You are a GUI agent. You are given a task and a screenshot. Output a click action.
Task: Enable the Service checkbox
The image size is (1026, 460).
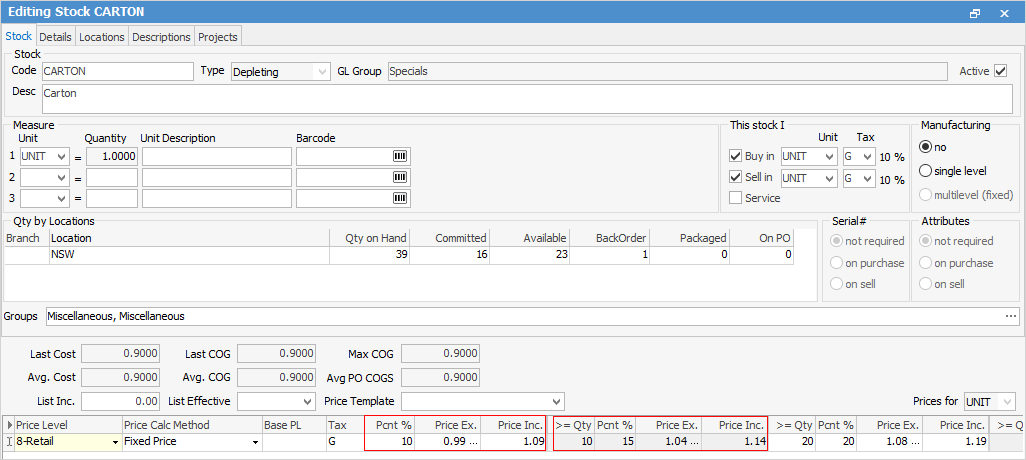(x=736, y=199)
